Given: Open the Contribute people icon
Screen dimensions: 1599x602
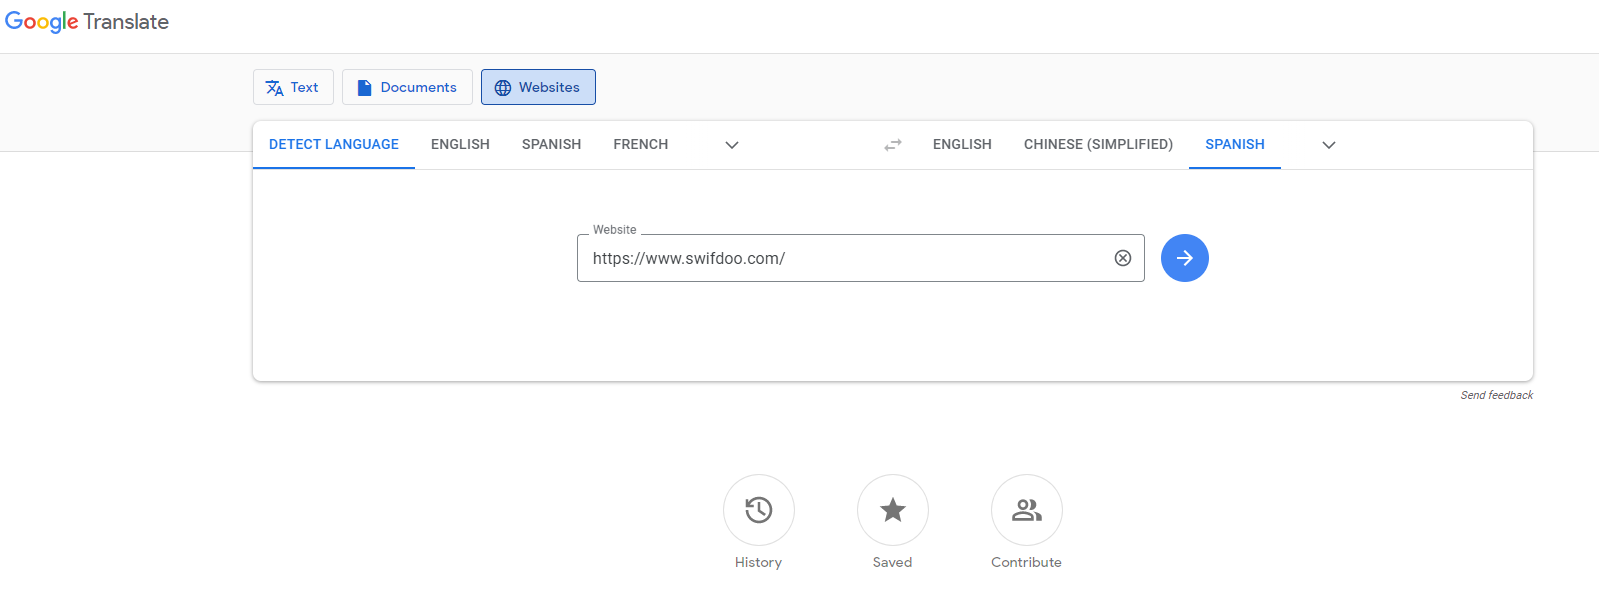Looking at the screenshot, I should pyautogui.click(x=1027, y=510).
